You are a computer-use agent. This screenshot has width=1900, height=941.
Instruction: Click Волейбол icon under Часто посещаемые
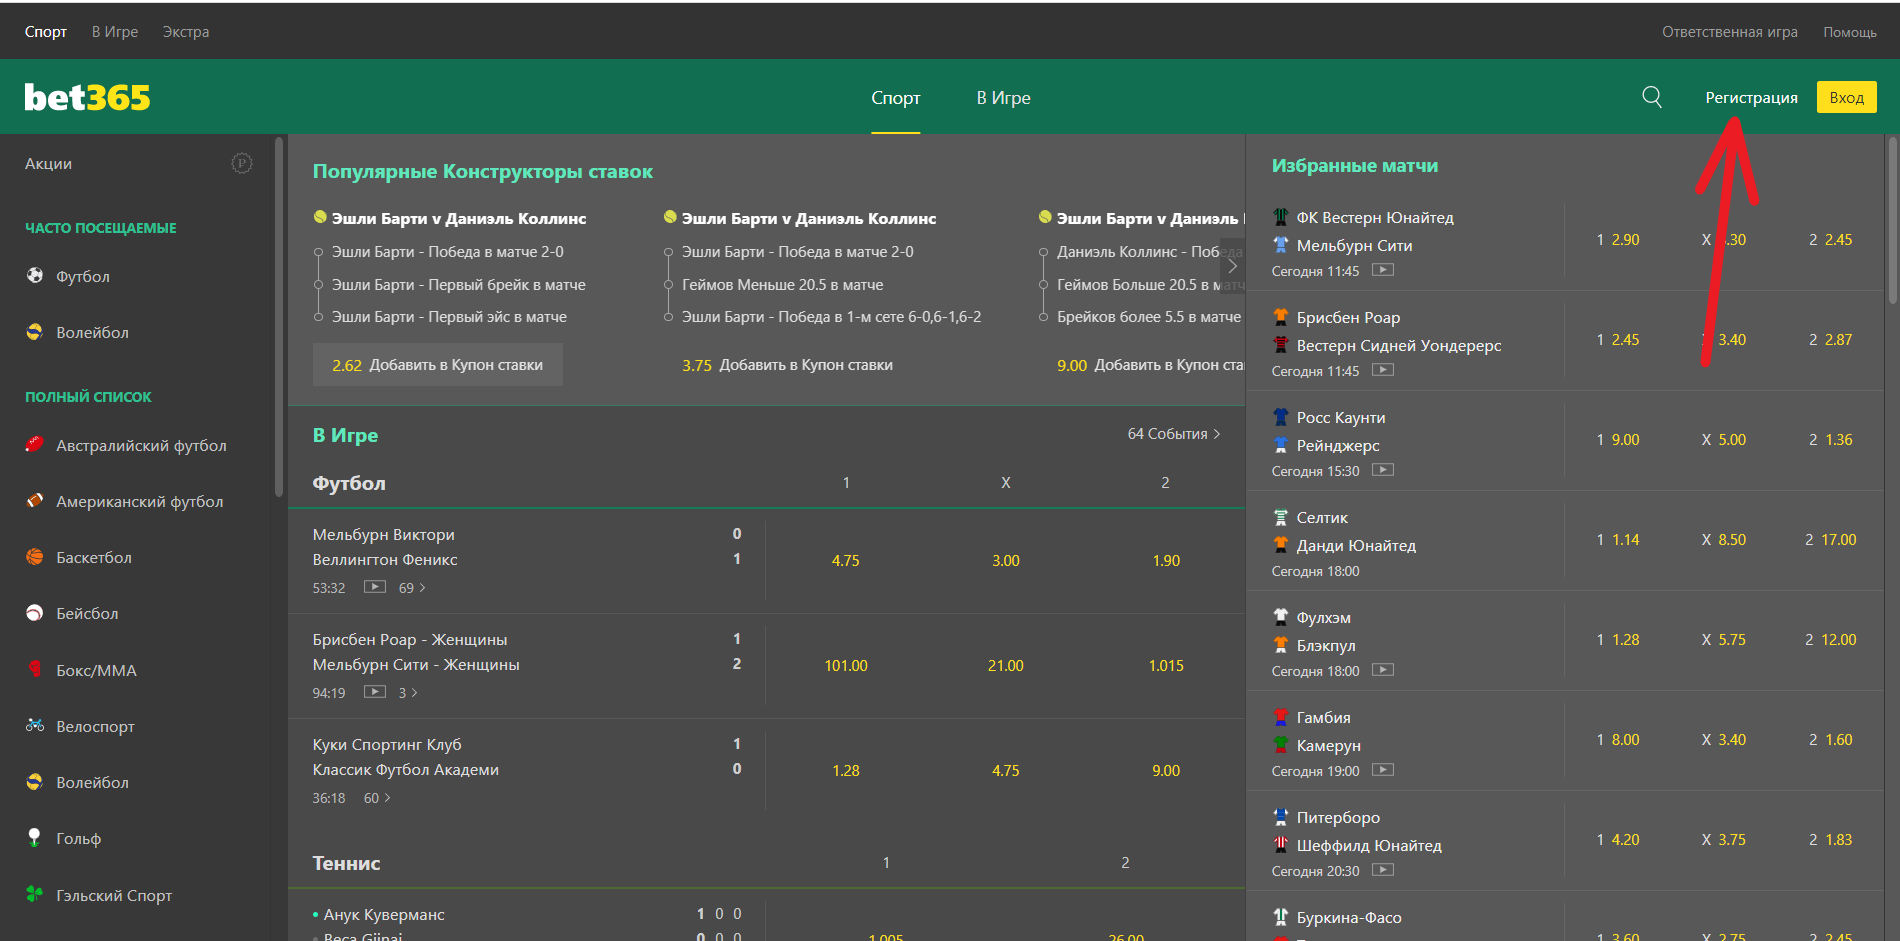pyautogui.click(x=35, y=331)
